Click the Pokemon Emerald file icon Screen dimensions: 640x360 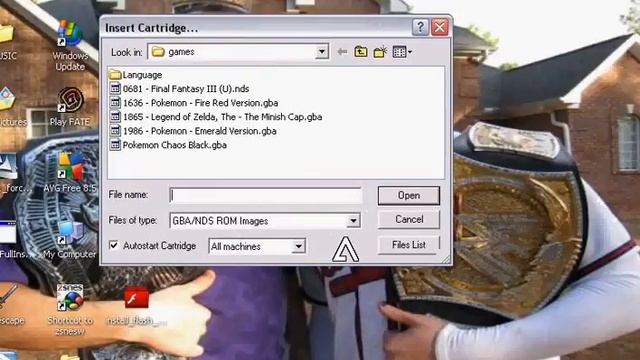tap(115, 131)
